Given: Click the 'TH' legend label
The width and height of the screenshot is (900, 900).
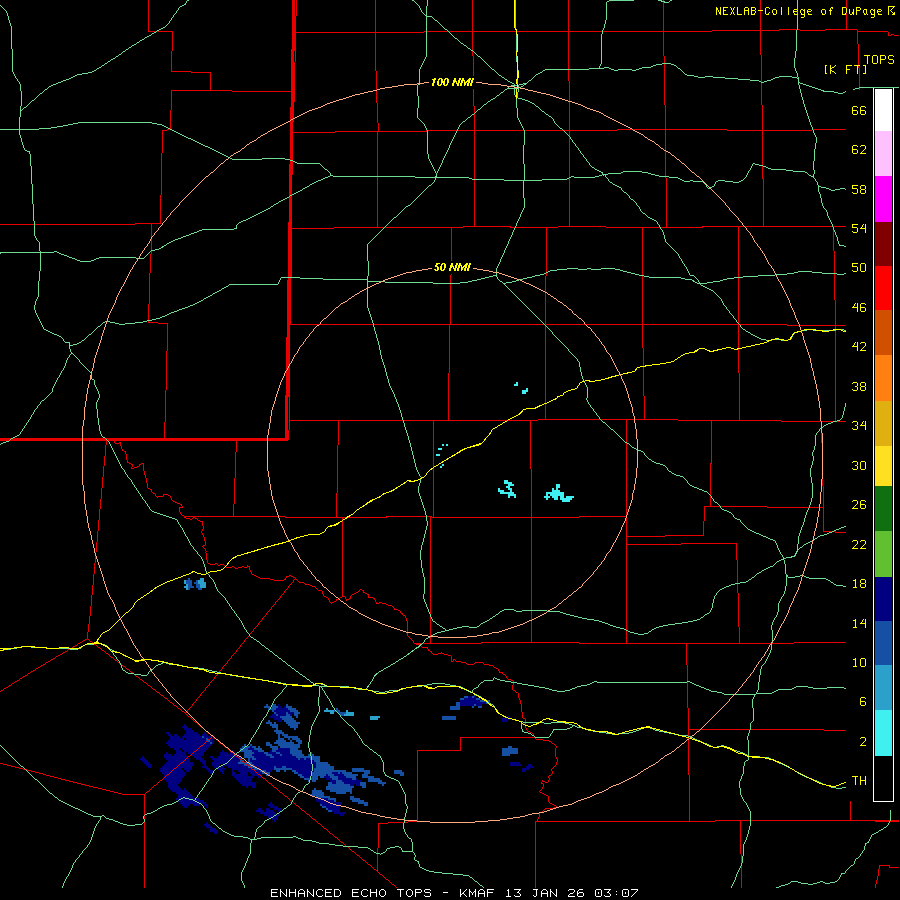Looking at the screenshot, I should 859,780.
